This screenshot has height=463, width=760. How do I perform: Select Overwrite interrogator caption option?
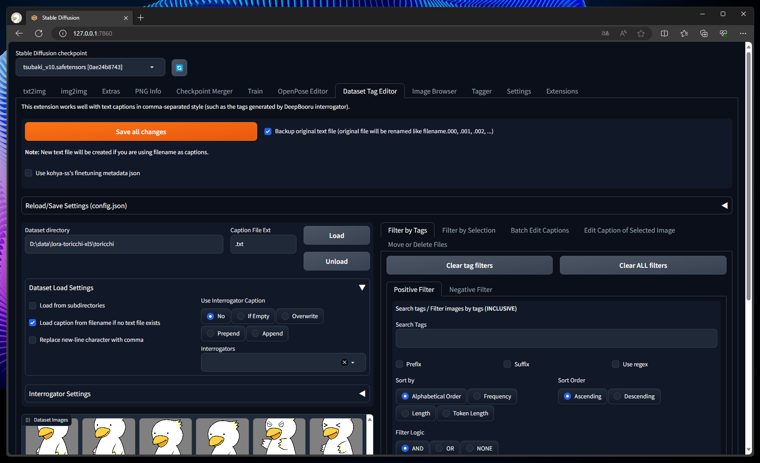(x=300, y=316)
